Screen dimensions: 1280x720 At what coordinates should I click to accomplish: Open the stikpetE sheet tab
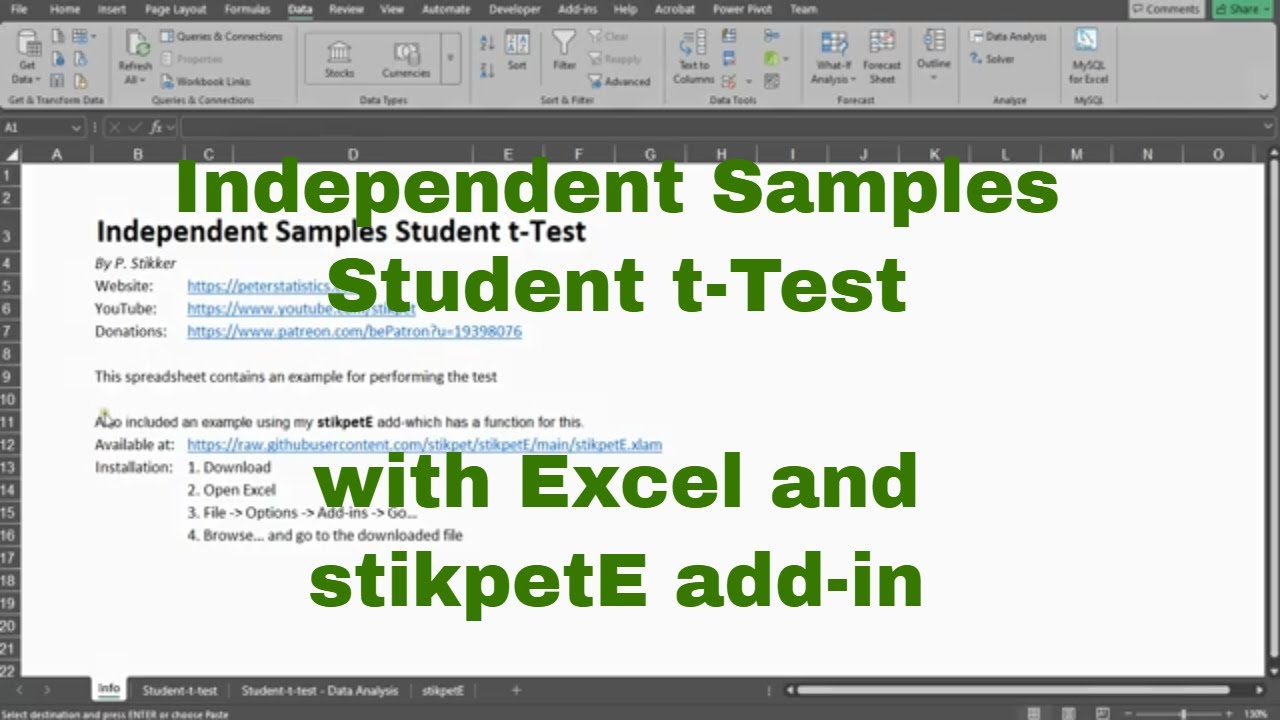tap(443, 690)
